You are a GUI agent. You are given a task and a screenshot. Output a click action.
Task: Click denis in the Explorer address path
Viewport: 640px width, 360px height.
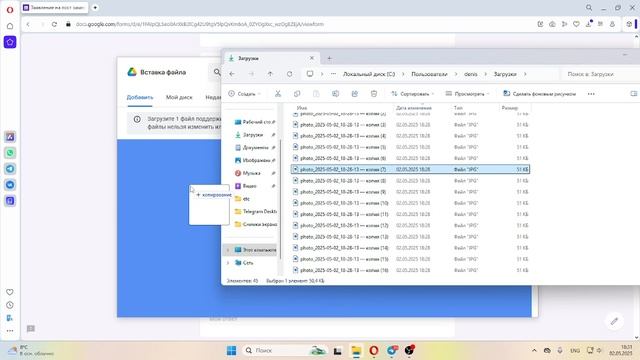pyautogui.click(x=471, y=74)
